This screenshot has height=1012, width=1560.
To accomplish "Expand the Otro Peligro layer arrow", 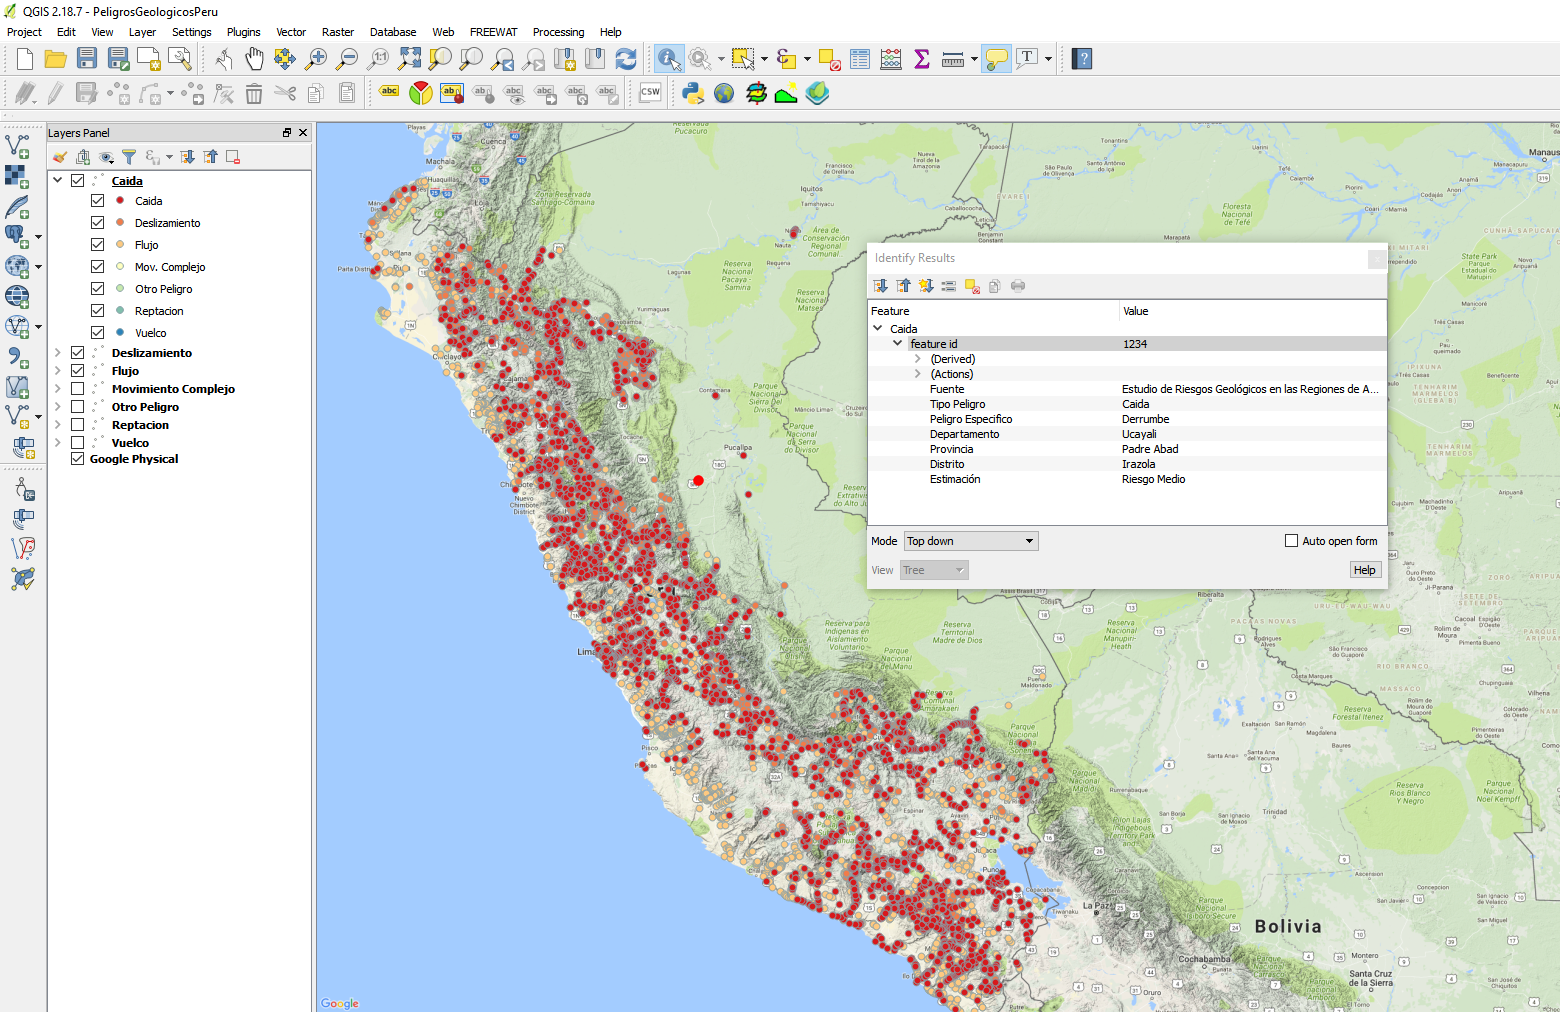I will click(57, 407).
